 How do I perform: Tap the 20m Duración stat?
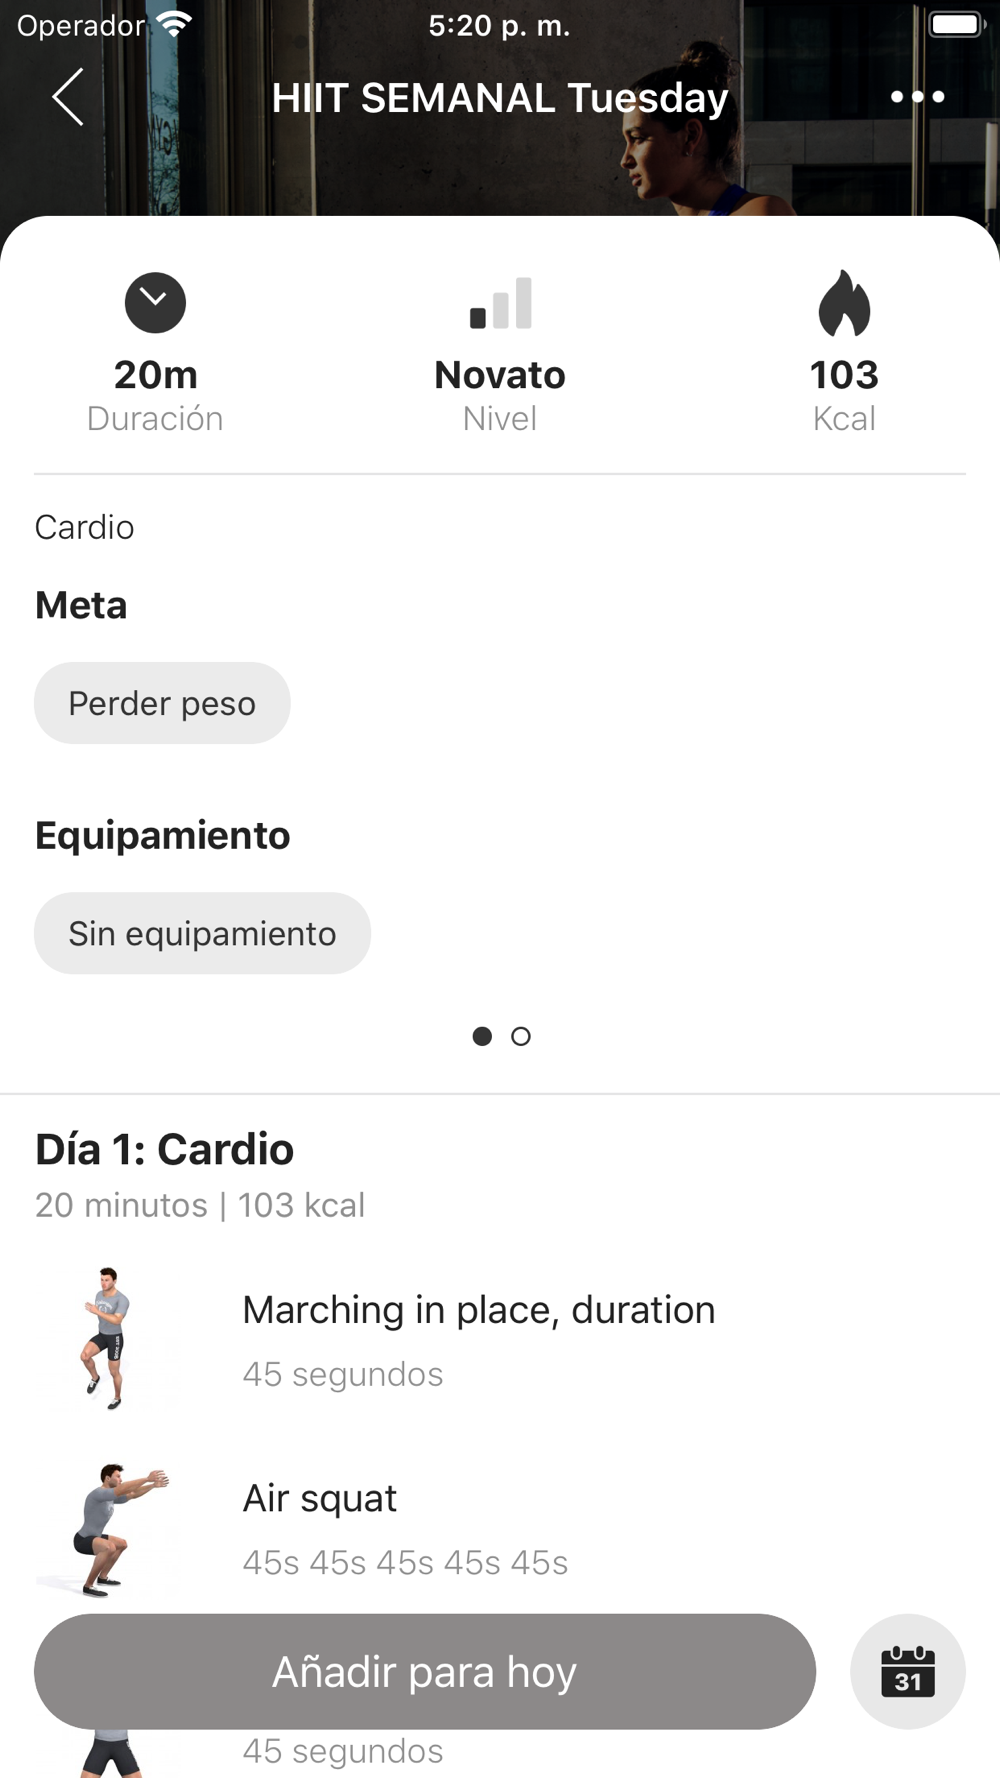[x=155, y=394]
